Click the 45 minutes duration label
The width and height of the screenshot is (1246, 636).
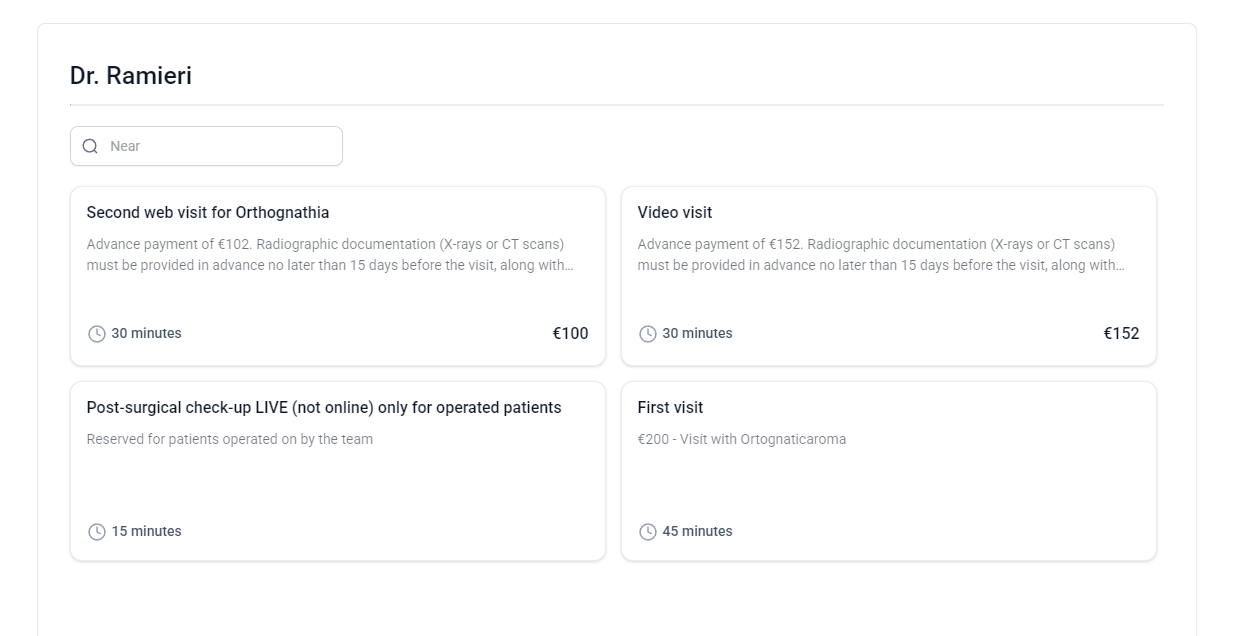697,532
